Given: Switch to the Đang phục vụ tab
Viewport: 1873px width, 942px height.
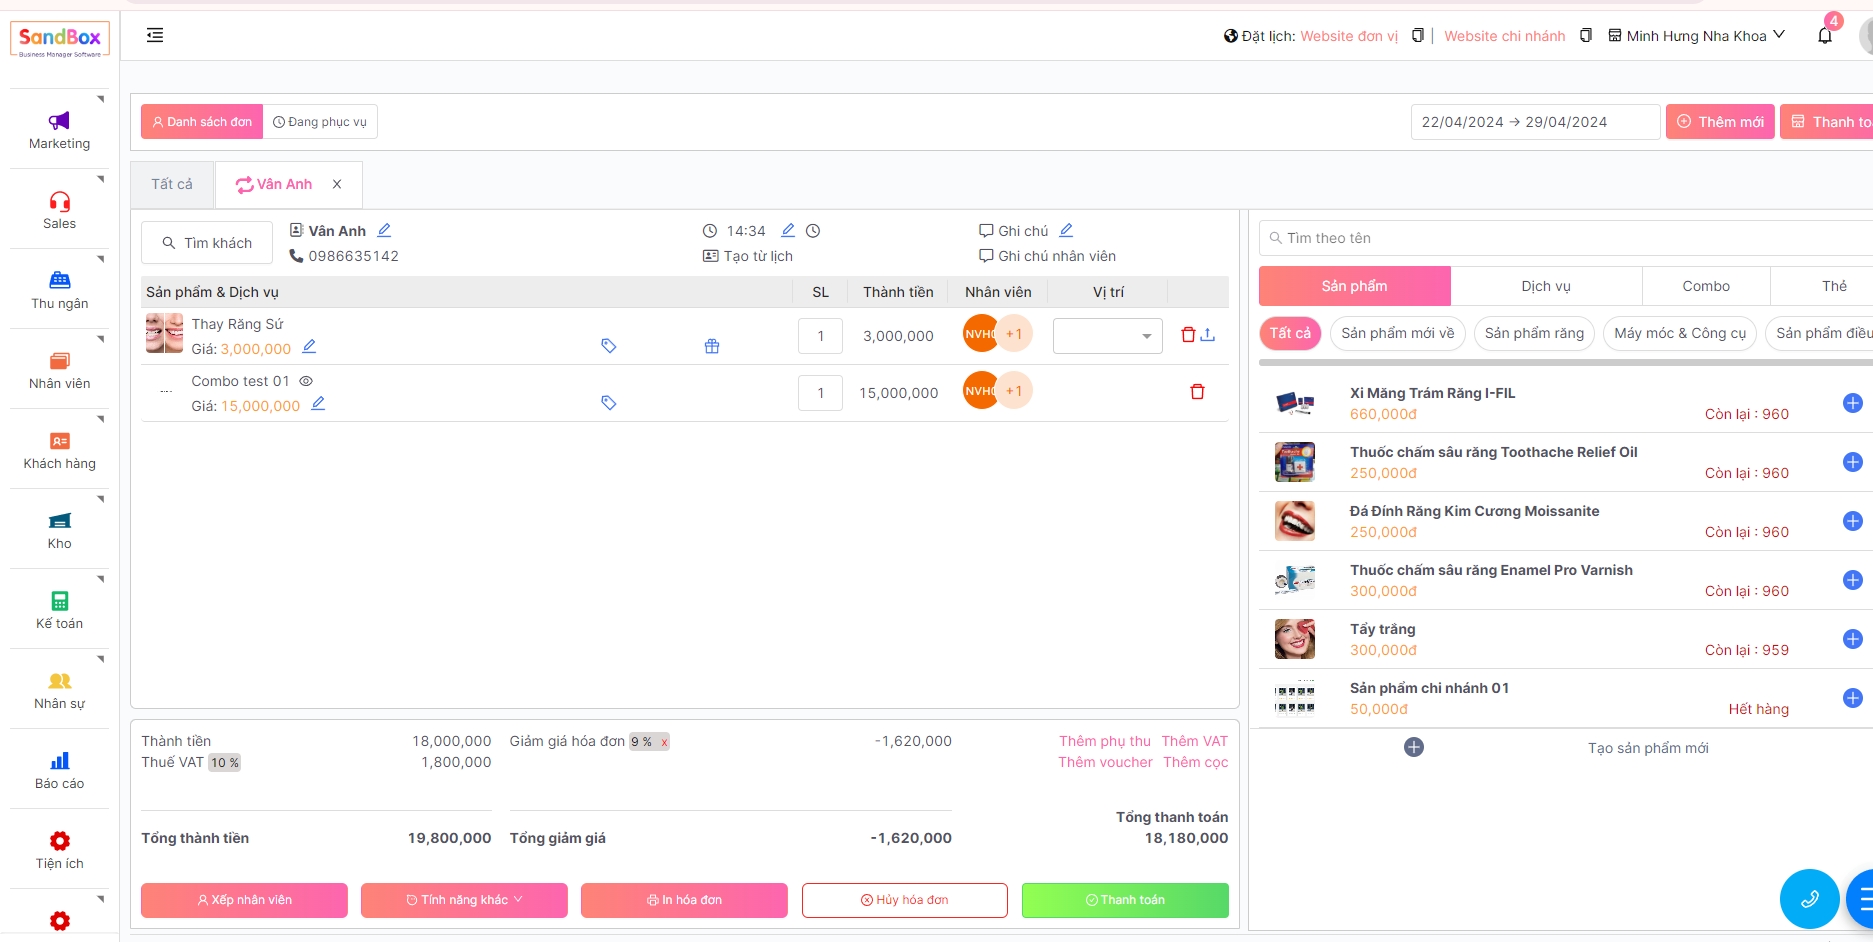Looking at the screenshot, I should click(320, 122).
